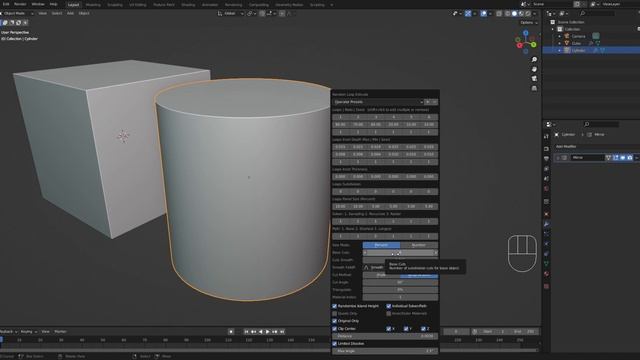Toggle the Original Only checkbox

[335, 321]
